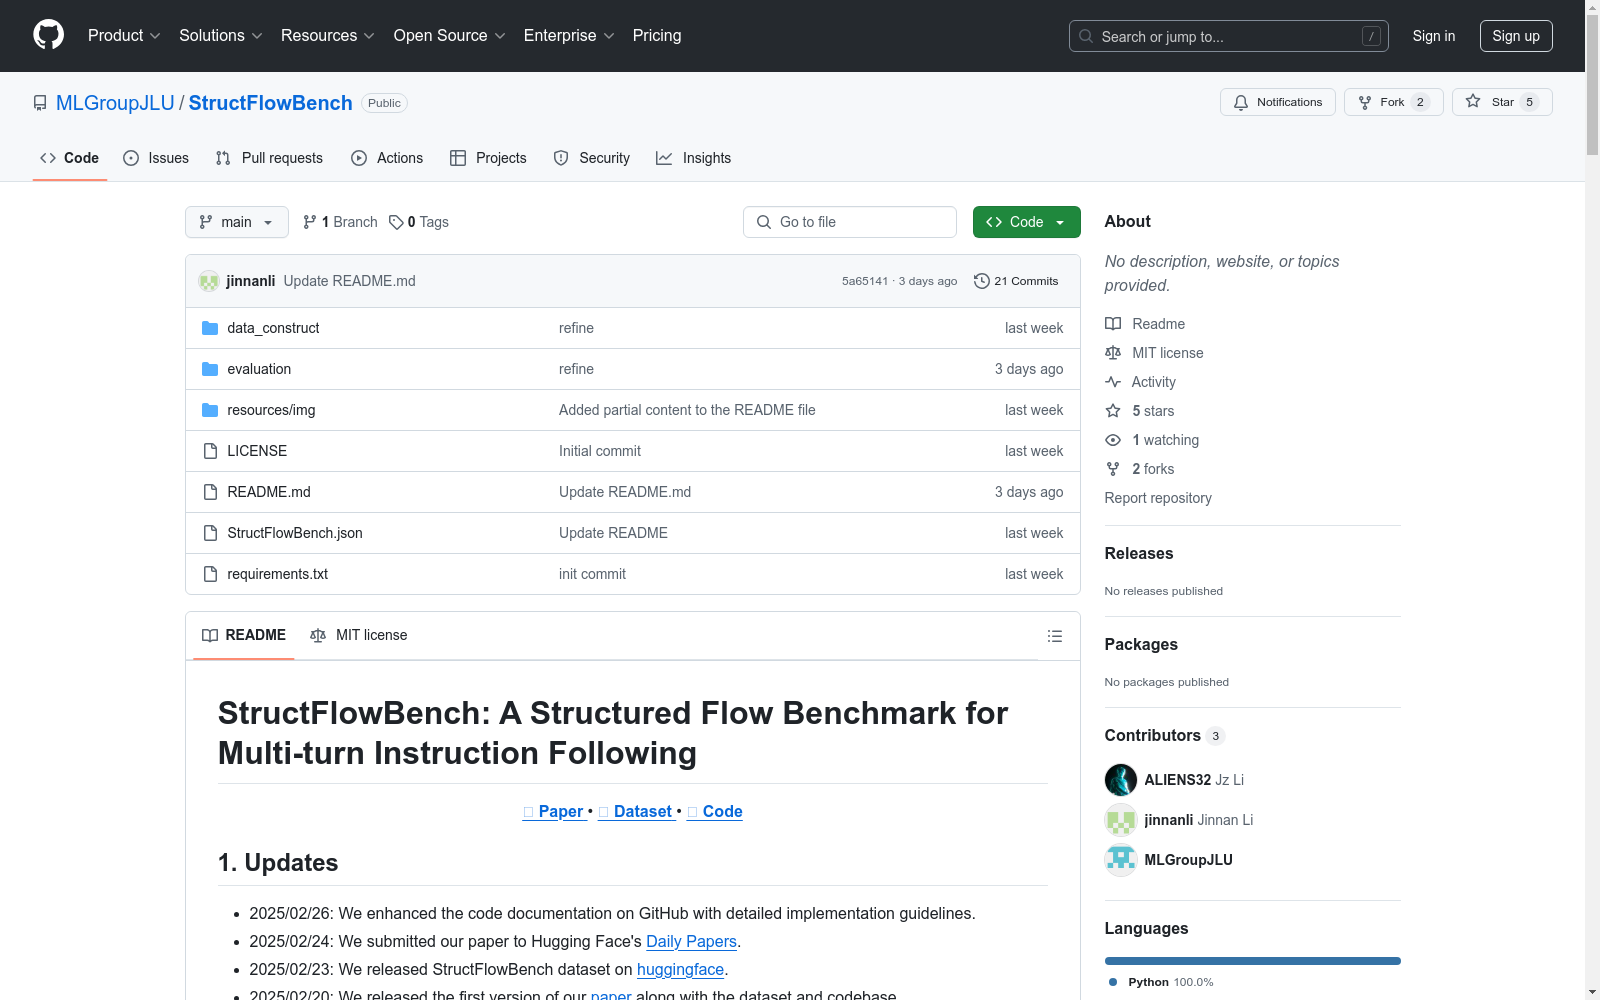The image size is (1600, 1000).
Task: Click the MIT license scale icon in About
Action: (x=1113, y=353)
